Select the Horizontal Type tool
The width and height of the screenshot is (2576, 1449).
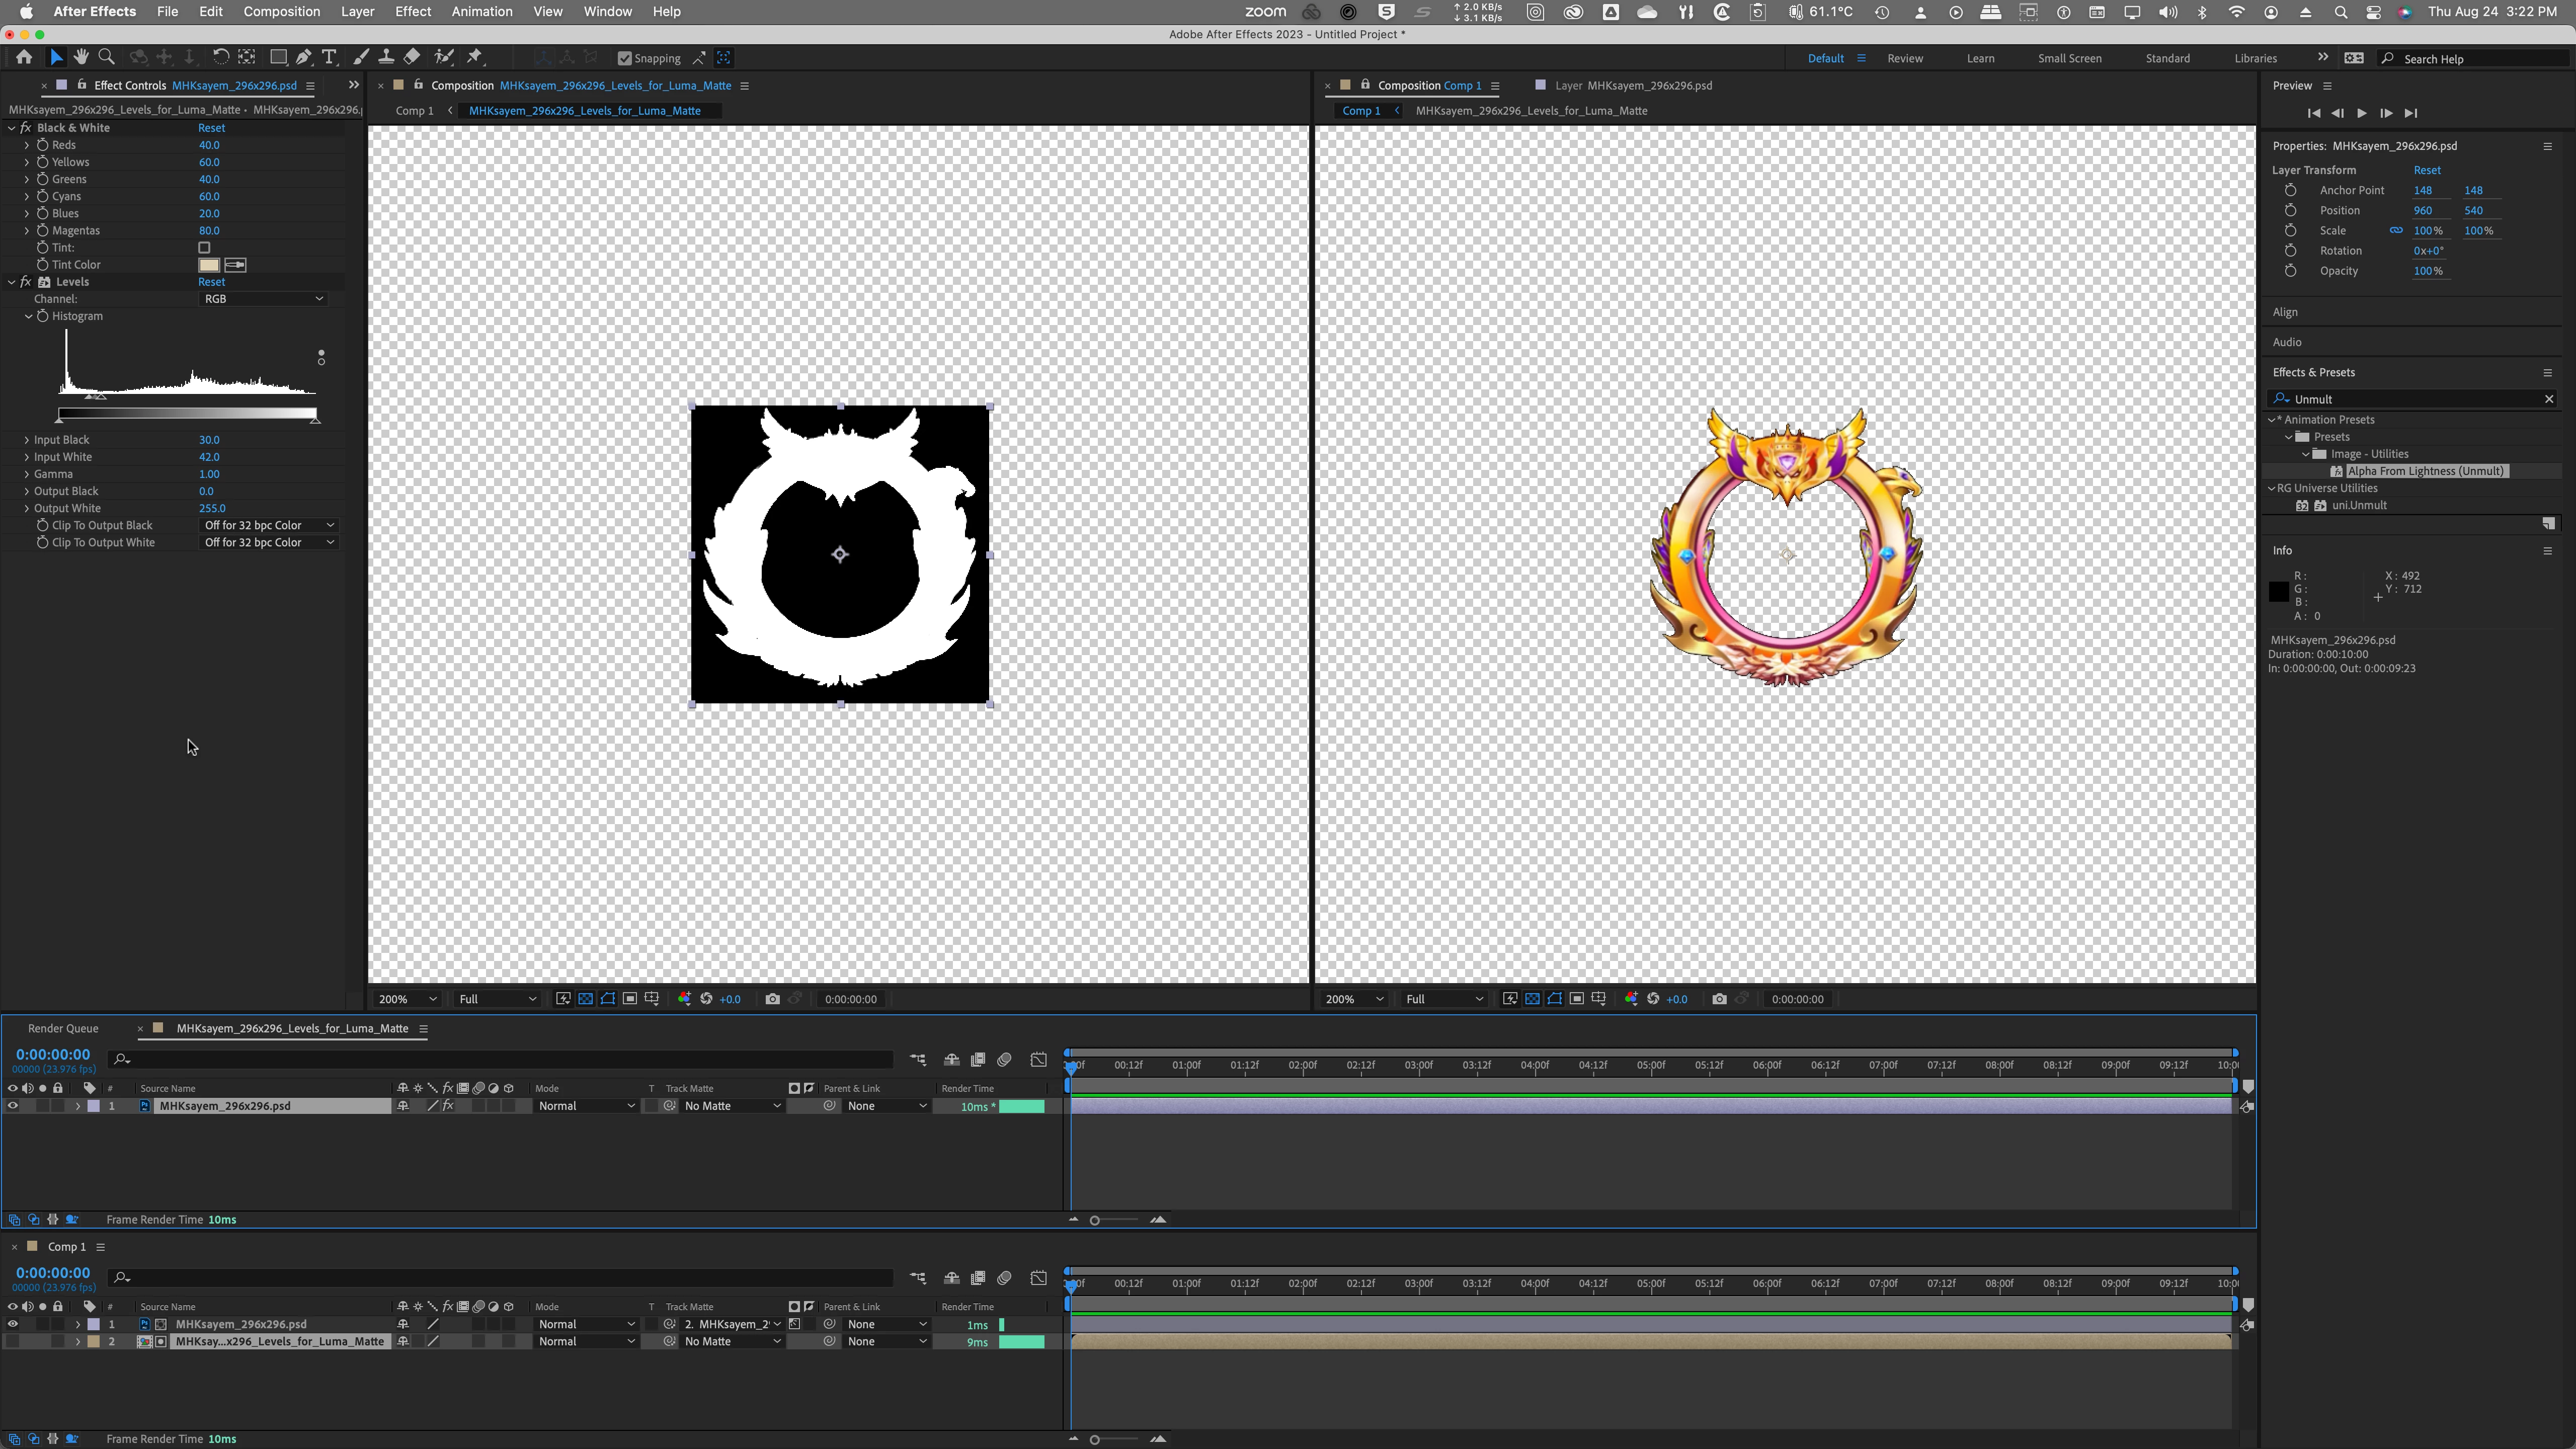[x=329, y=57]
